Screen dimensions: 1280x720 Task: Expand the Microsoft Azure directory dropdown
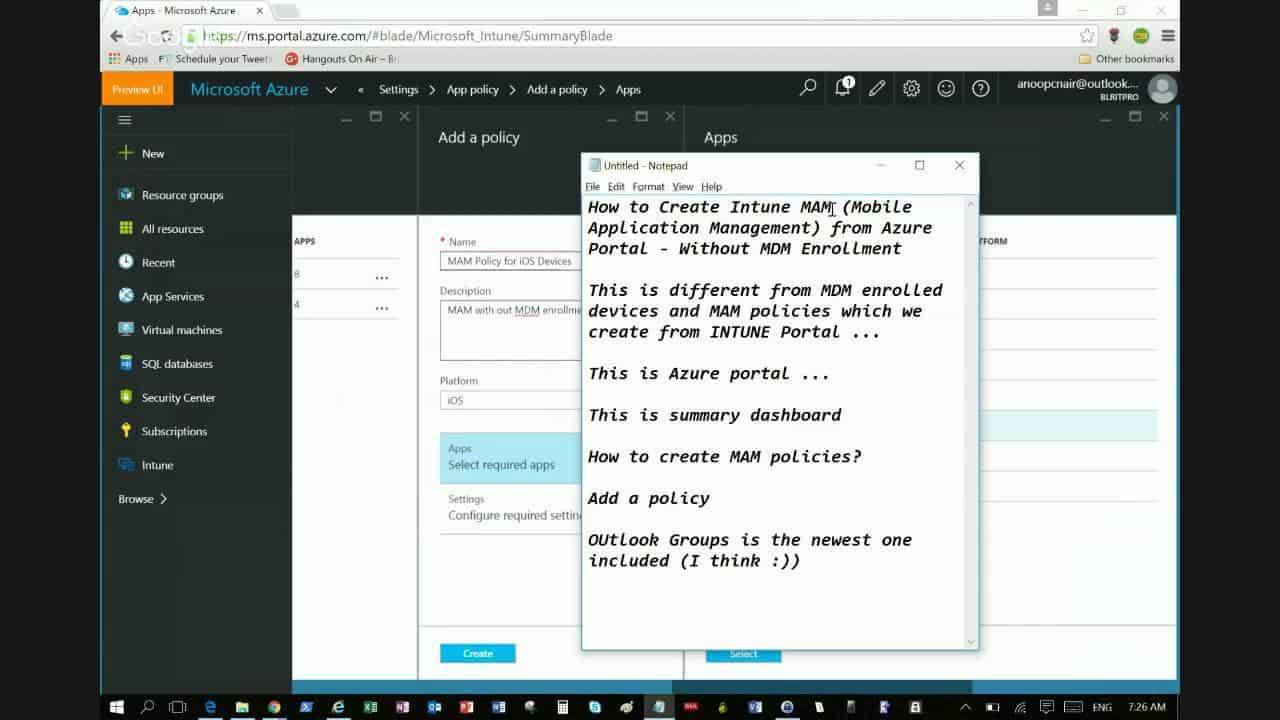pos(330,89)
